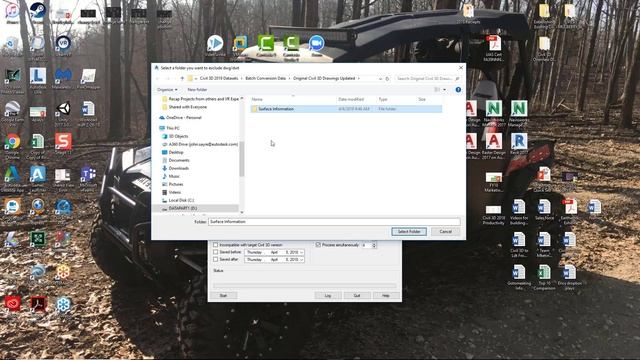This screenshot has width=640, height=360.
Task: Select Batch Conversion Data breadcrumb
Action: [x=265, y=78]
